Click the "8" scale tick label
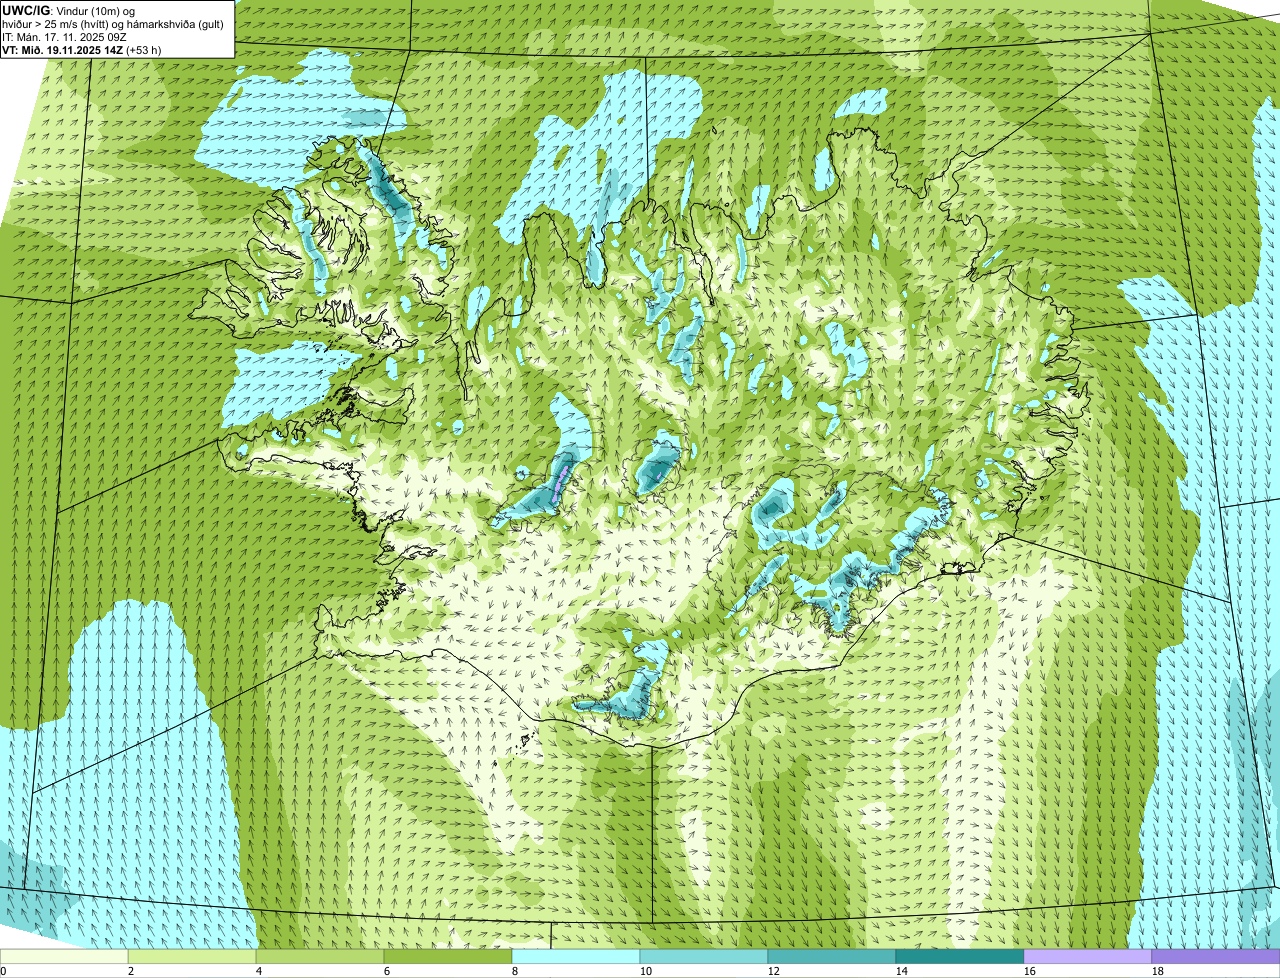Image resolution: width=1280 pixels, height=978 pixels. coord(515,971)
